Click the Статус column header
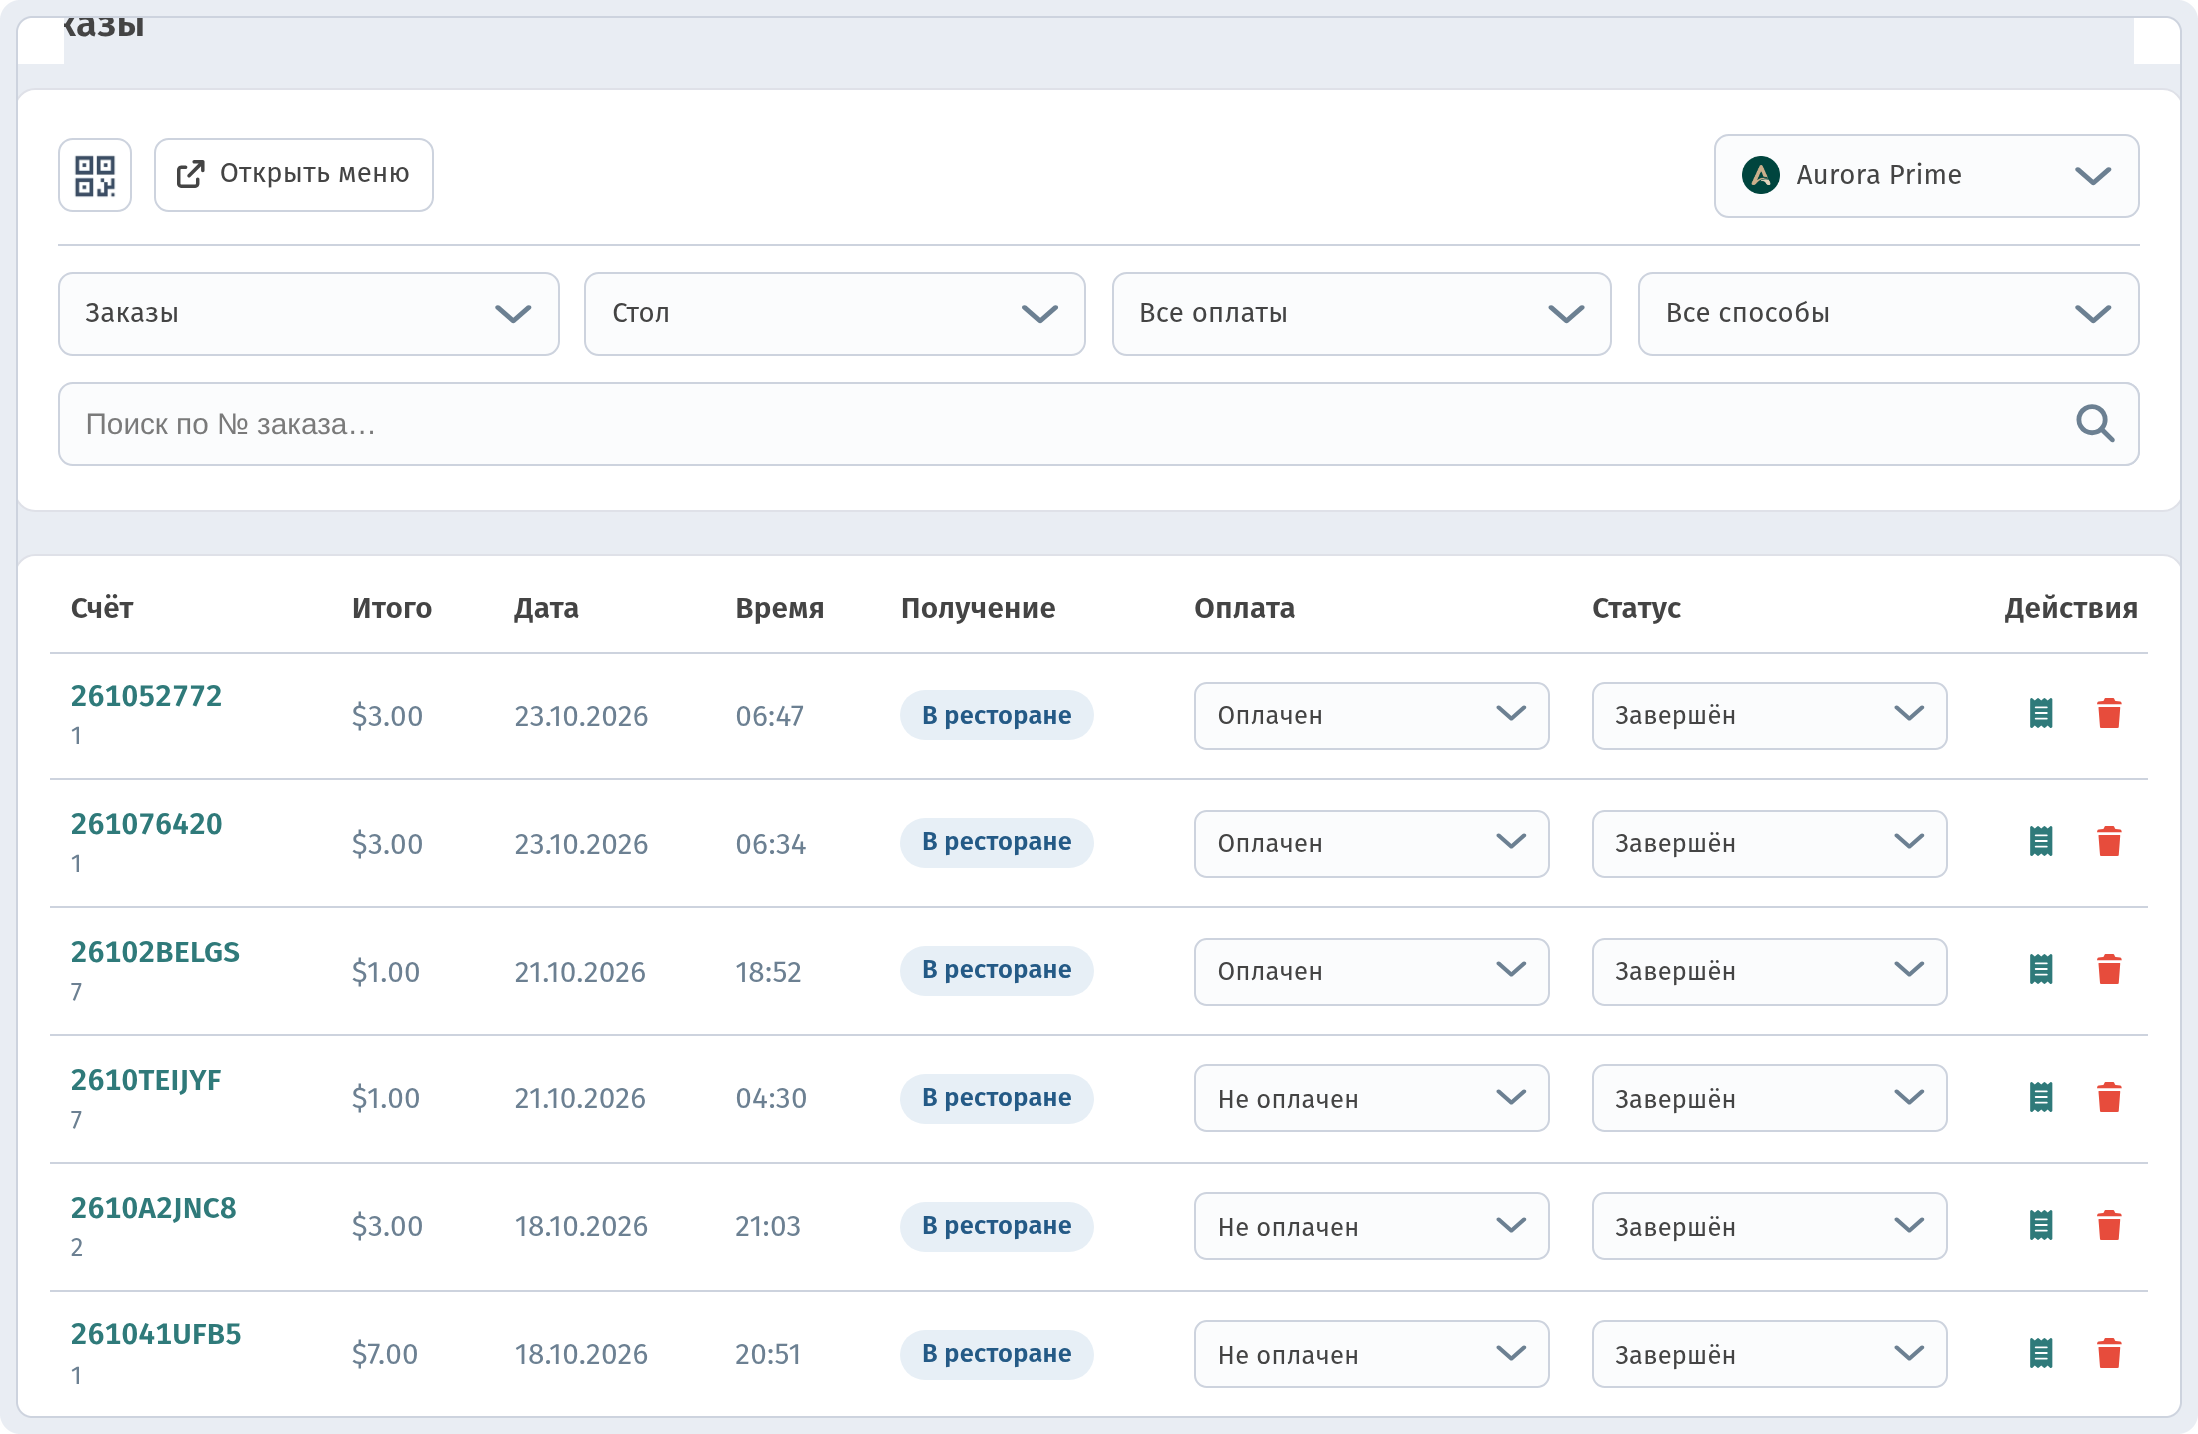Image resolution: width=2198 pixels, height=1434 pixels. pos(1636,608)
